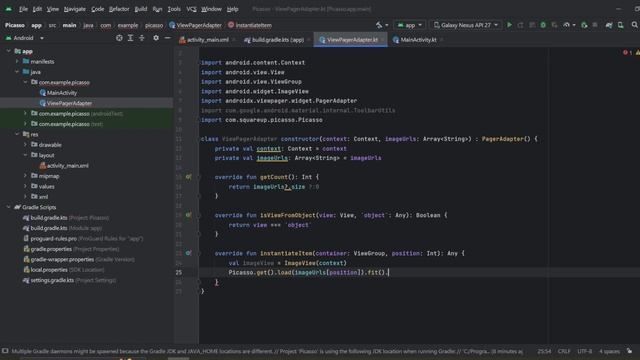Click instantiateItem breadcrumb in navigation bar
Image resolution: width=640 pixels, height=360 pixels.
click(250, 25)
